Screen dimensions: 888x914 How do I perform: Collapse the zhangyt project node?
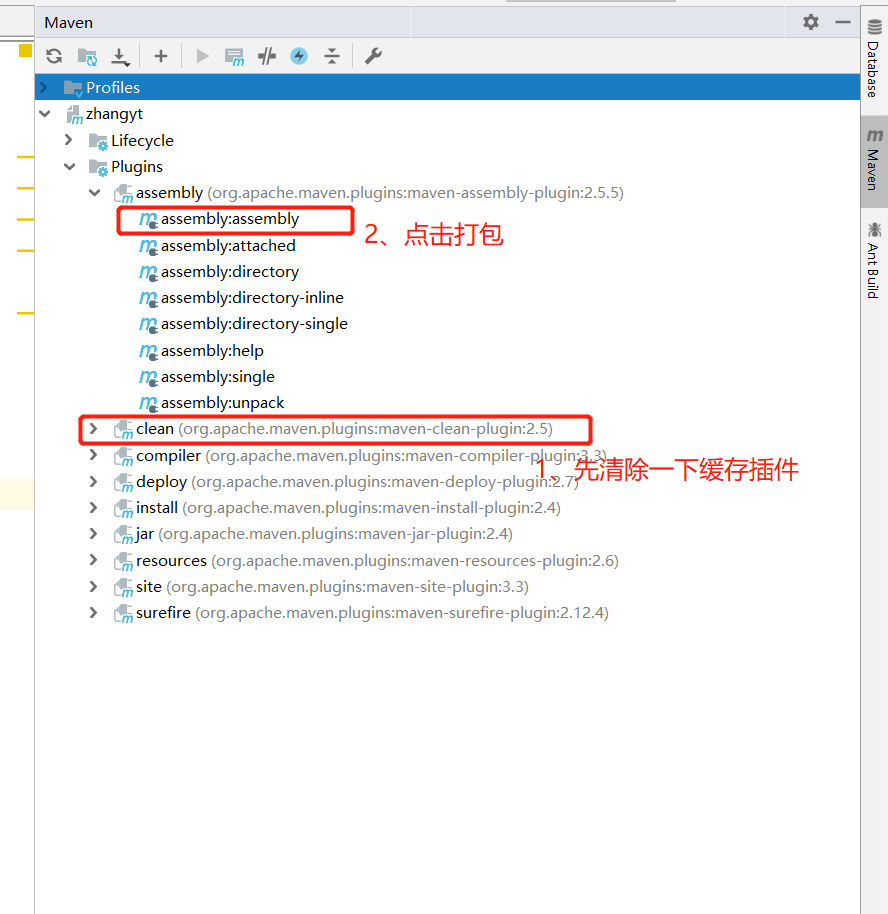click(45, 113)
